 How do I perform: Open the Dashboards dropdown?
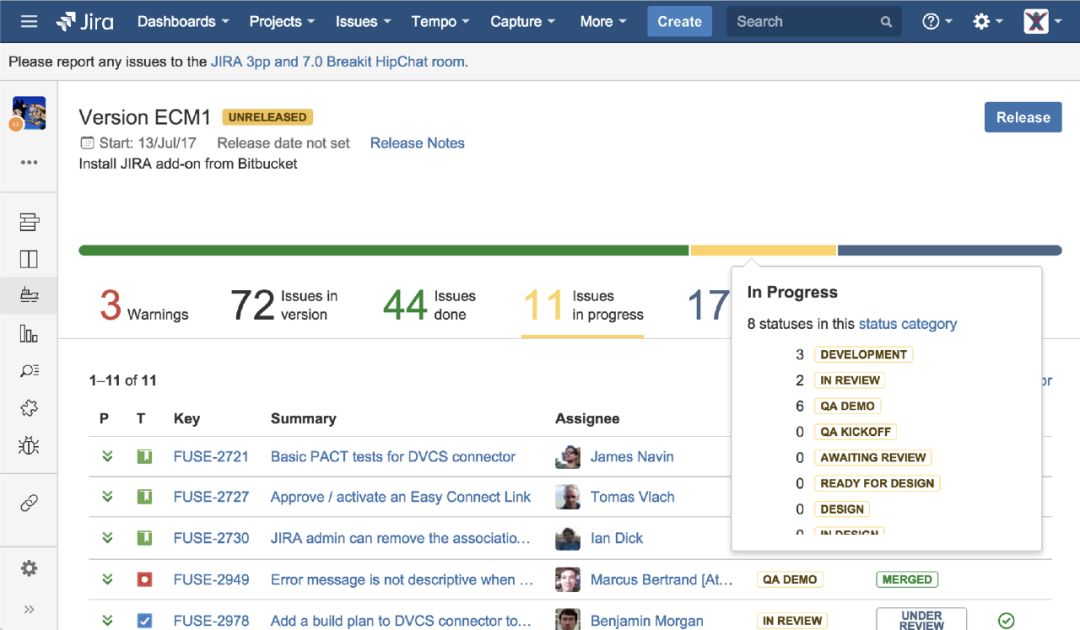[176, 21]
